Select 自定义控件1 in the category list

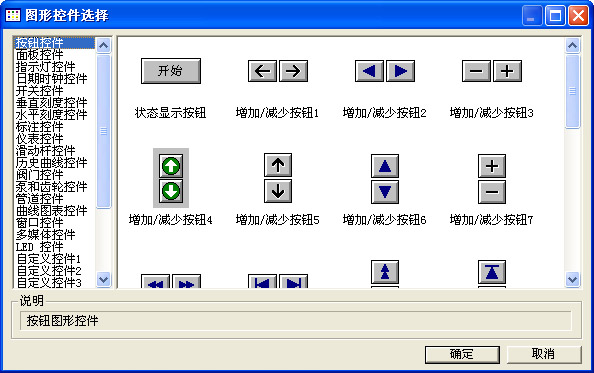tap(55, 259)
